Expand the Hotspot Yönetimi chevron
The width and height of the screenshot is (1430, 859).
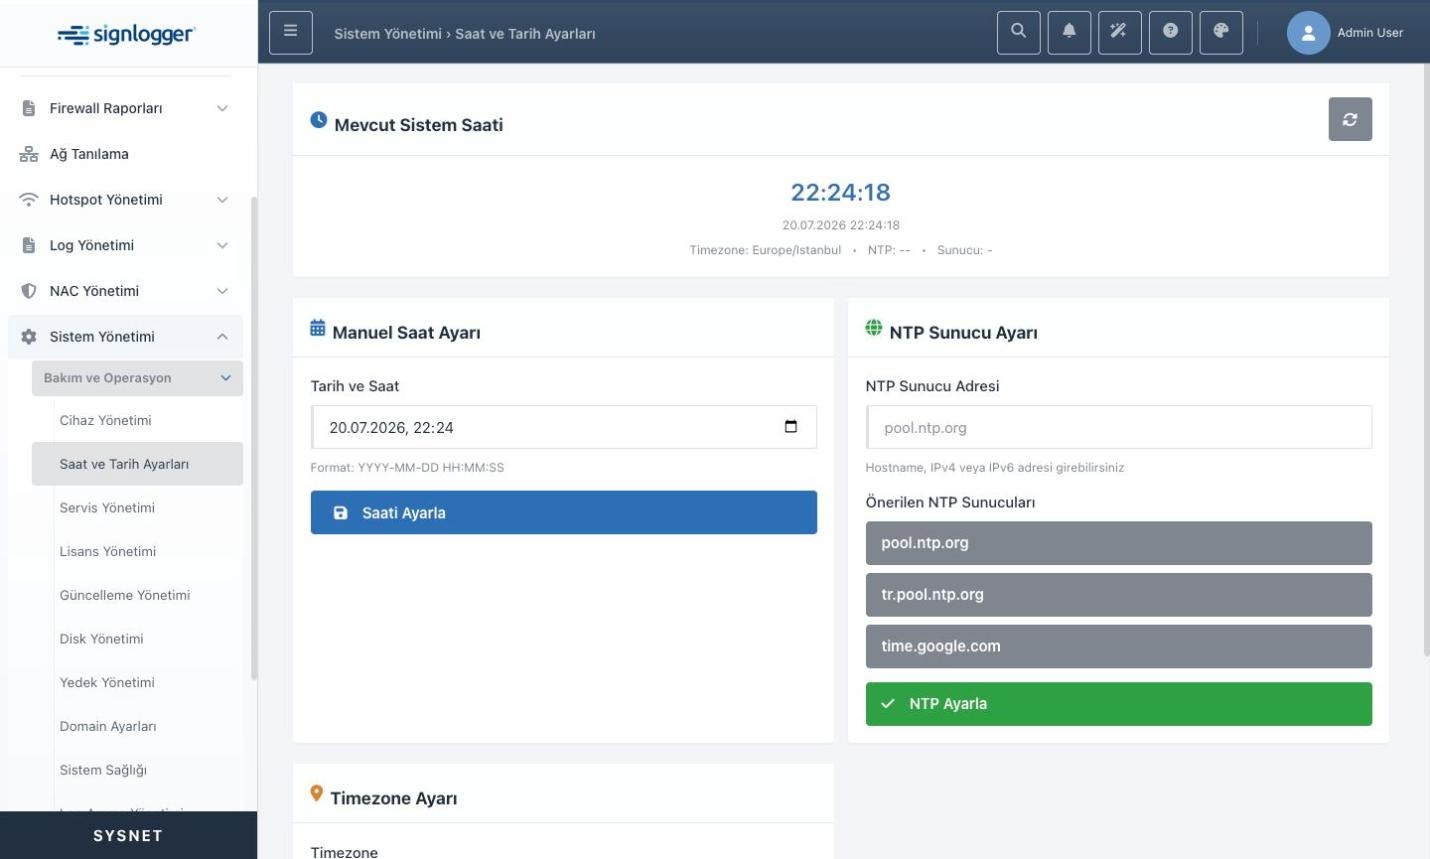coord(222,200)
